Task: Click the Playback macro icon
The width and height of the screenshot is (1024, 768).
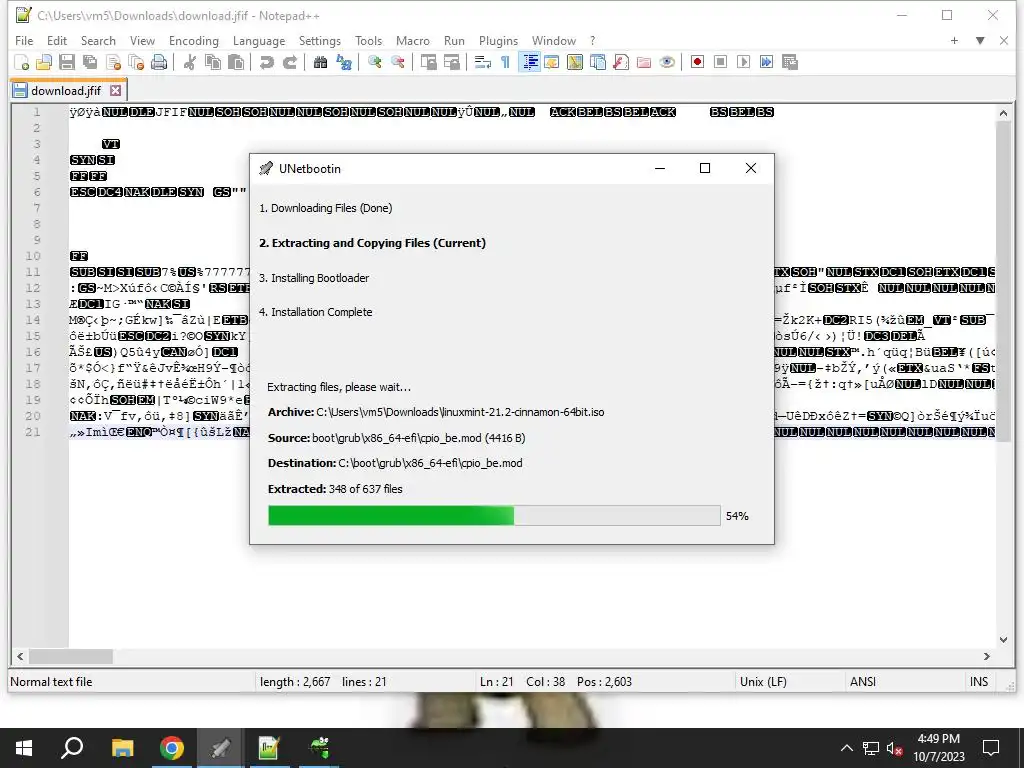Action: 743,62
